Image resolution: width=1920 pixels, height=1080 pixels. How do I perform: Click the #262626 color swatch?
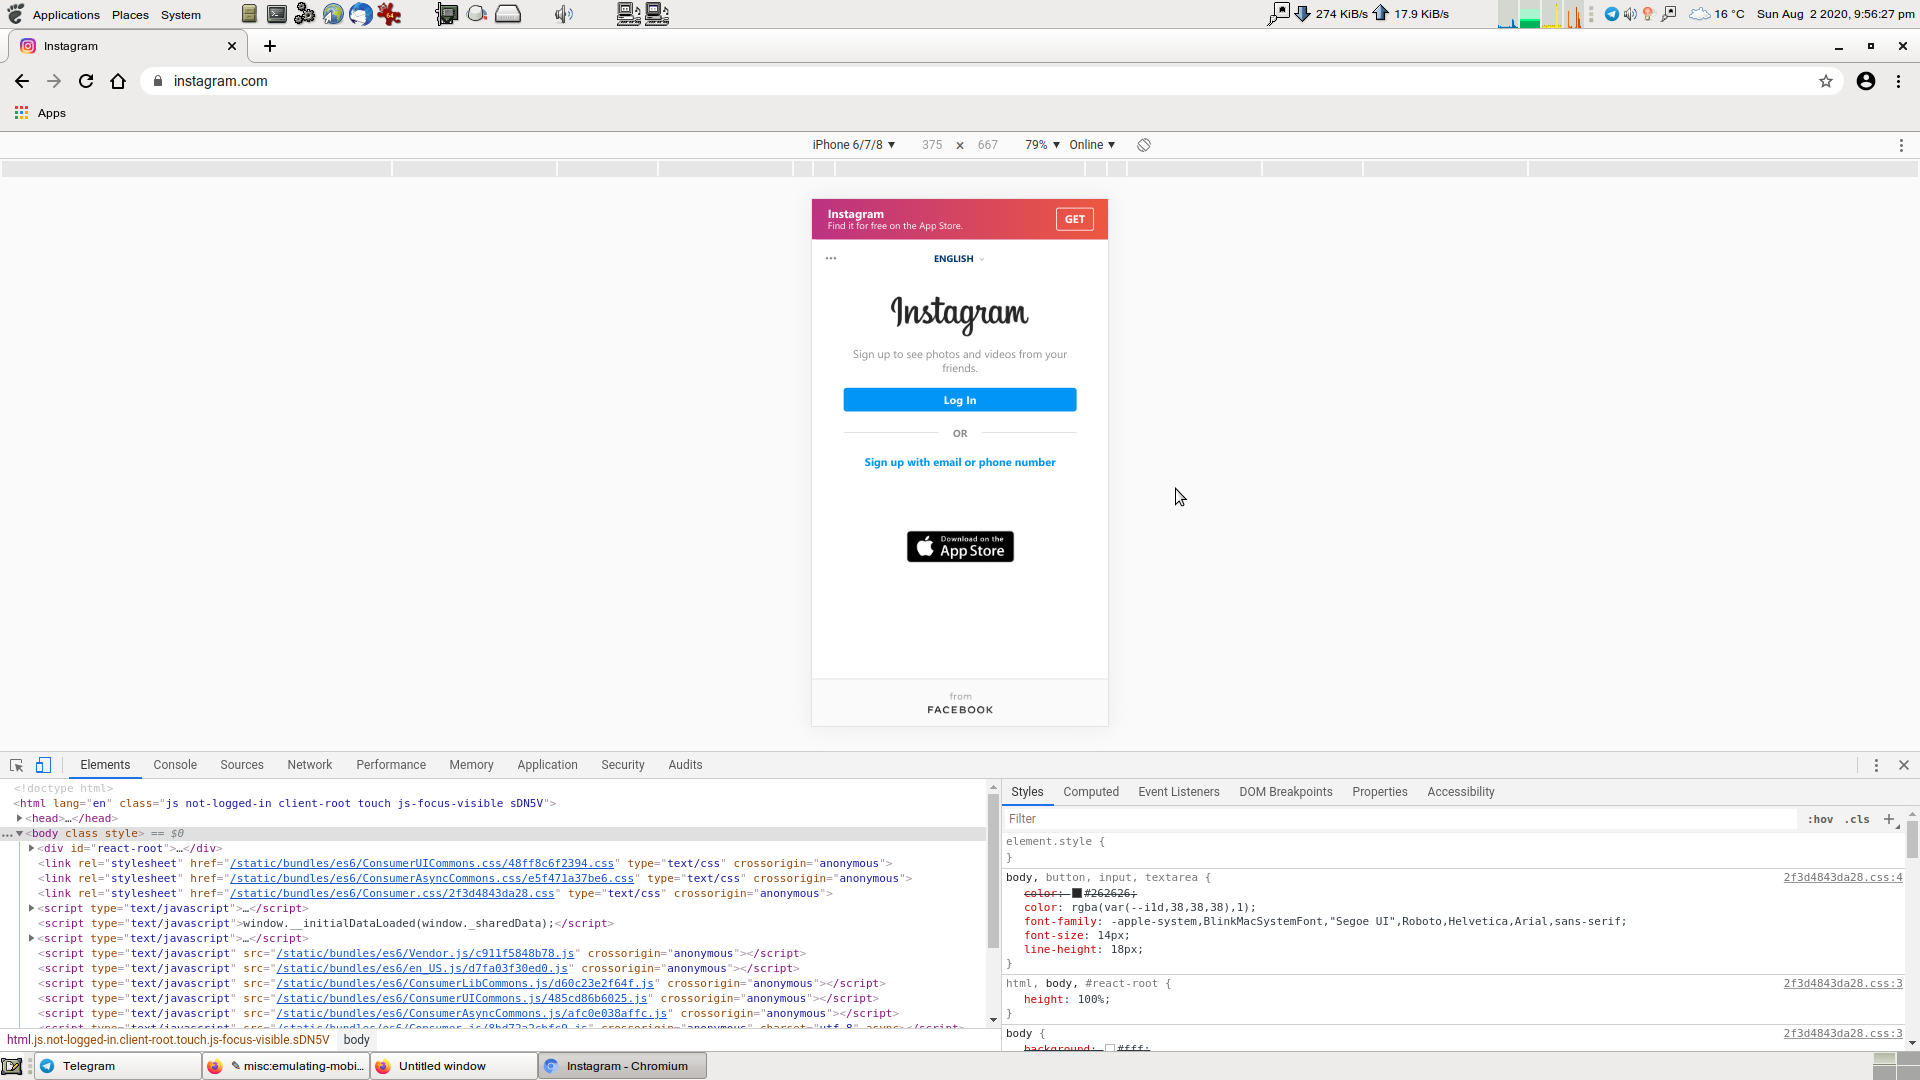click(x=1077, y=893)
